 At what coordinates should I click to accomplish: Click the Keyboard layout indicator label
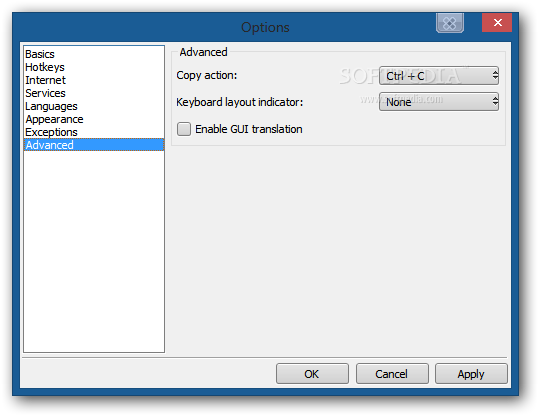(240, 102)
